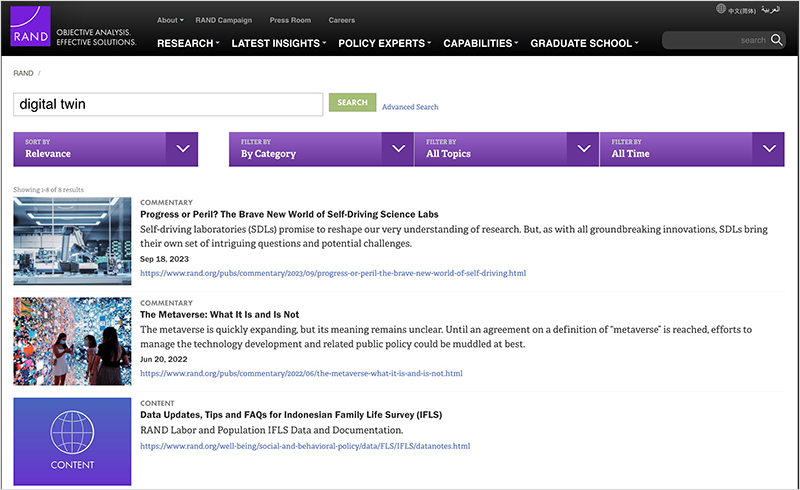This screenshot has width=800, height=490.
Task: Click the 'digital twin' search query box
Action: click(168, 104)
